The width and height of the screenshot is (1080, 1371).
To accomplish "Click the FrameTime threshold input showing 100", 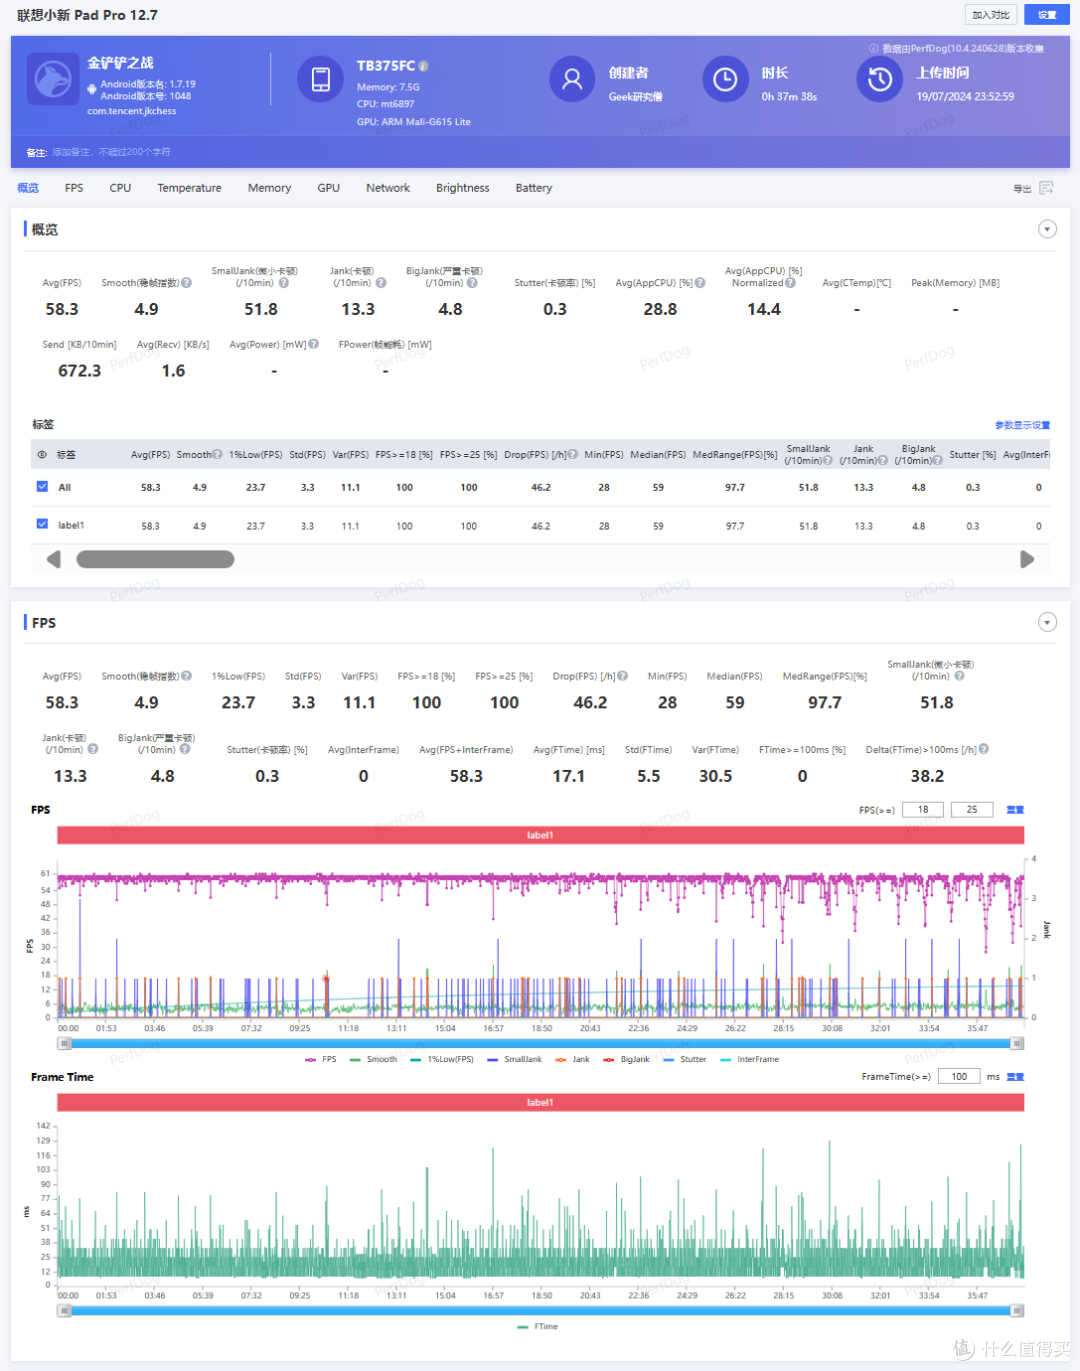I will tap(959, 1077).
